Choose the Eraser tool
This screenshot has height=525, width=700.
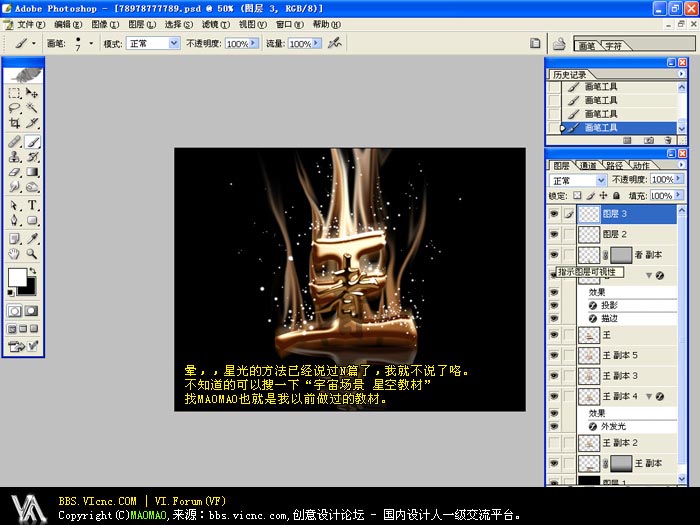(x=14, y=172)
